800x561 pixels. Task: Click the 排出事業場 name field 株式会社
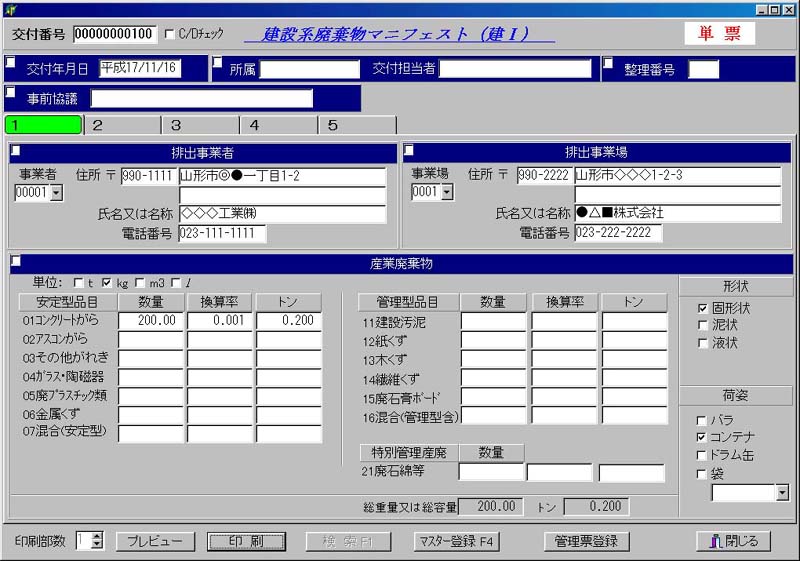coord(678,213)
